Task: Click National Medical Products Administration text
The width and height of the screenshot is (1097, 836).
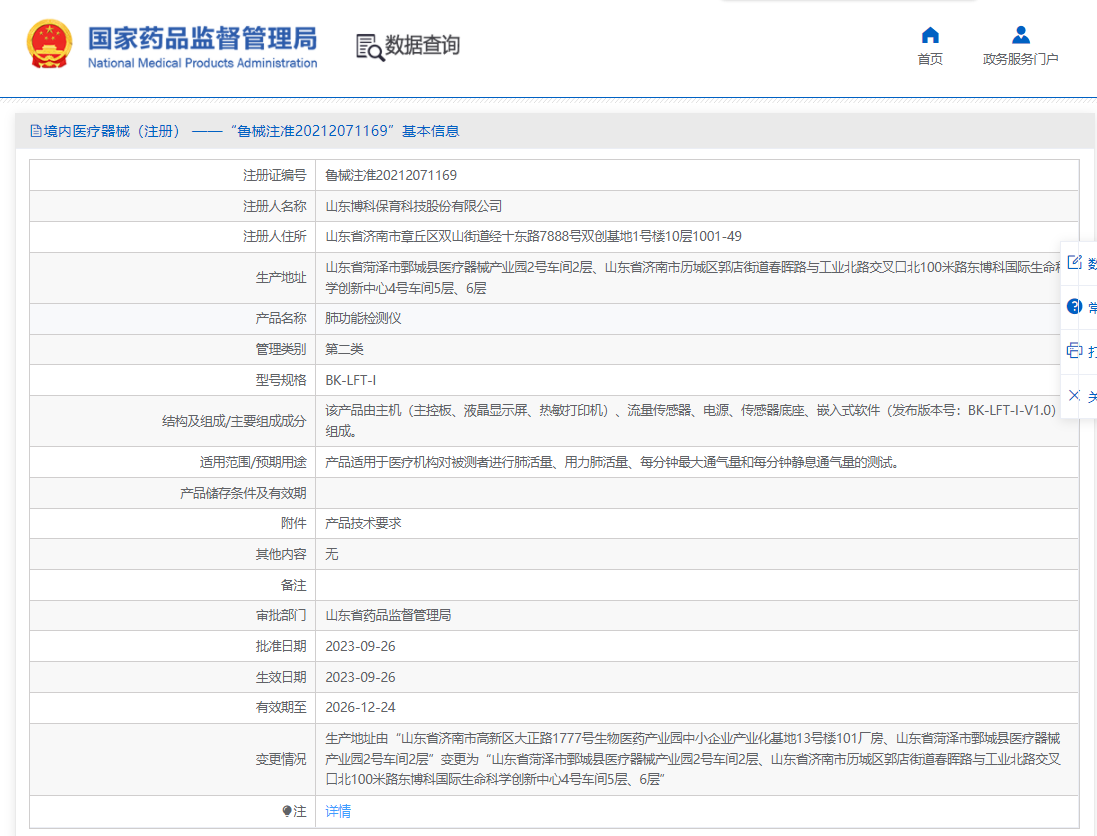Action: click(x=202, y=63)
